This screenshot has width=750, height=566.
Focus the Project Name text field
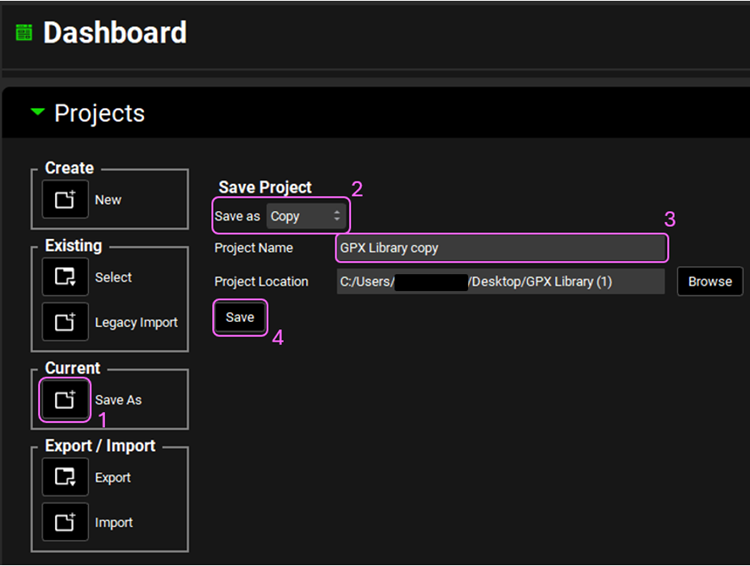pos(500,247)
